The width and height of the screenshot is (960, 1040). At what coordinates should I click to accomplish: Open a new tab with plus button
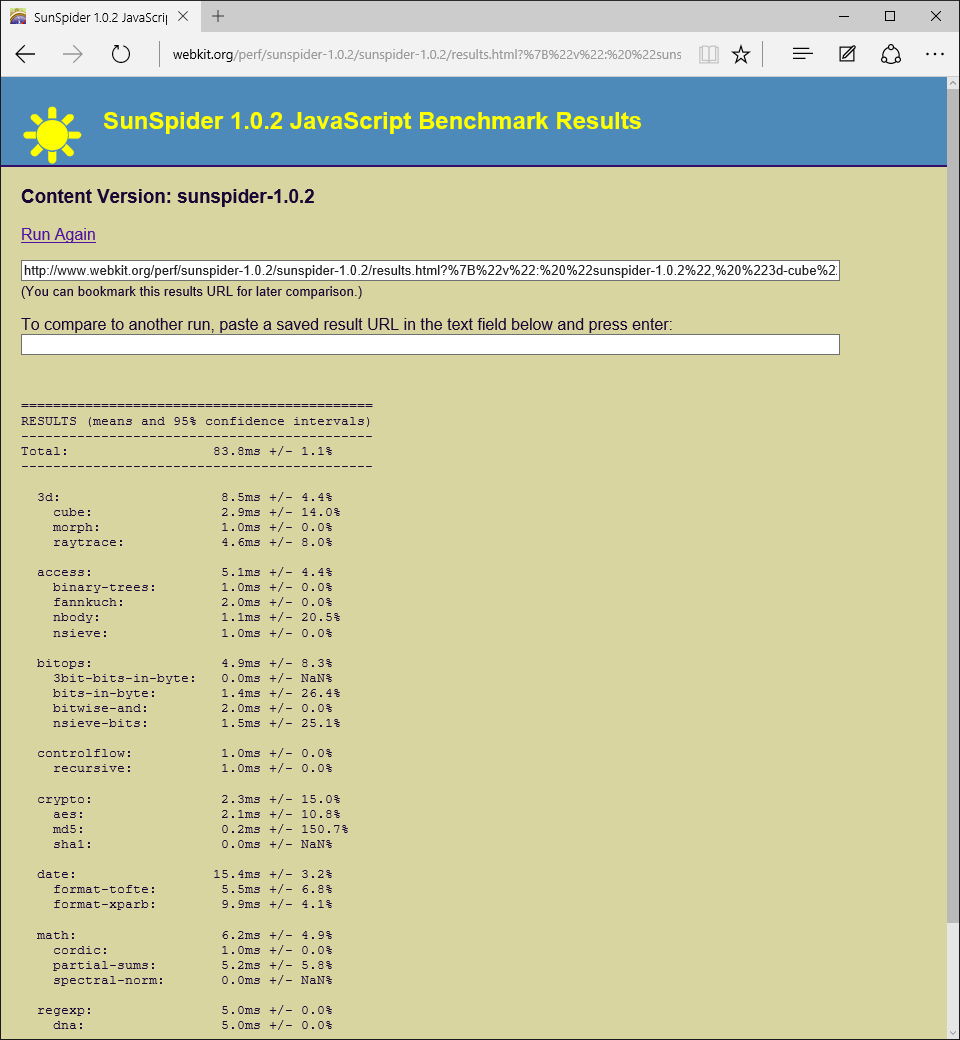[218, 17]
